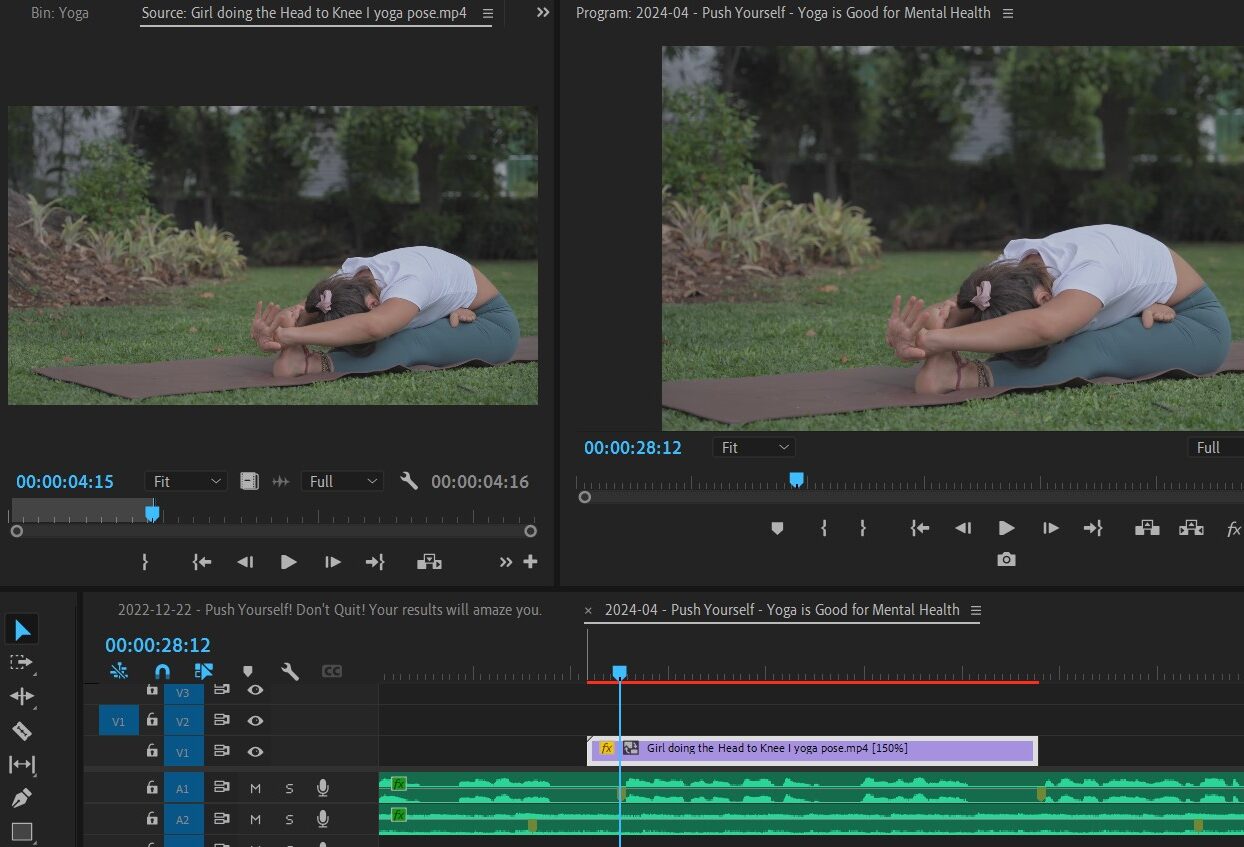Export frame with camera icon
Viewport: 1244px width, 847px height.
pyautogui.click(x=1006, y=560)
